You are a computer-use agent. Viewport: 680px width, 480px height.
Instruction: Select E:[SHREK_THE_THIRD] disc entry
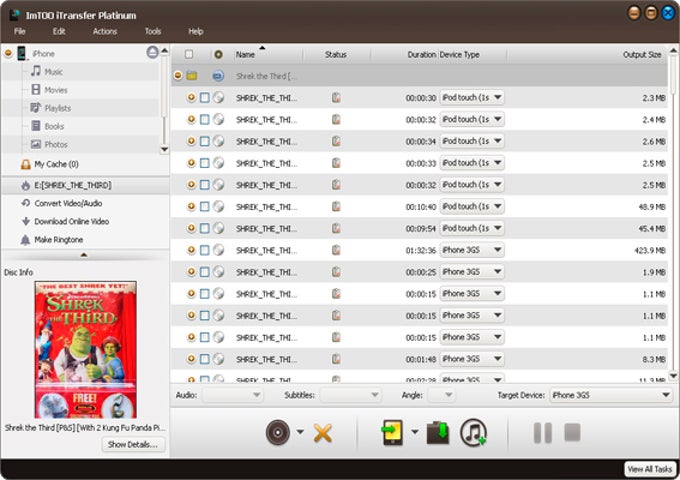coord(85,185)
